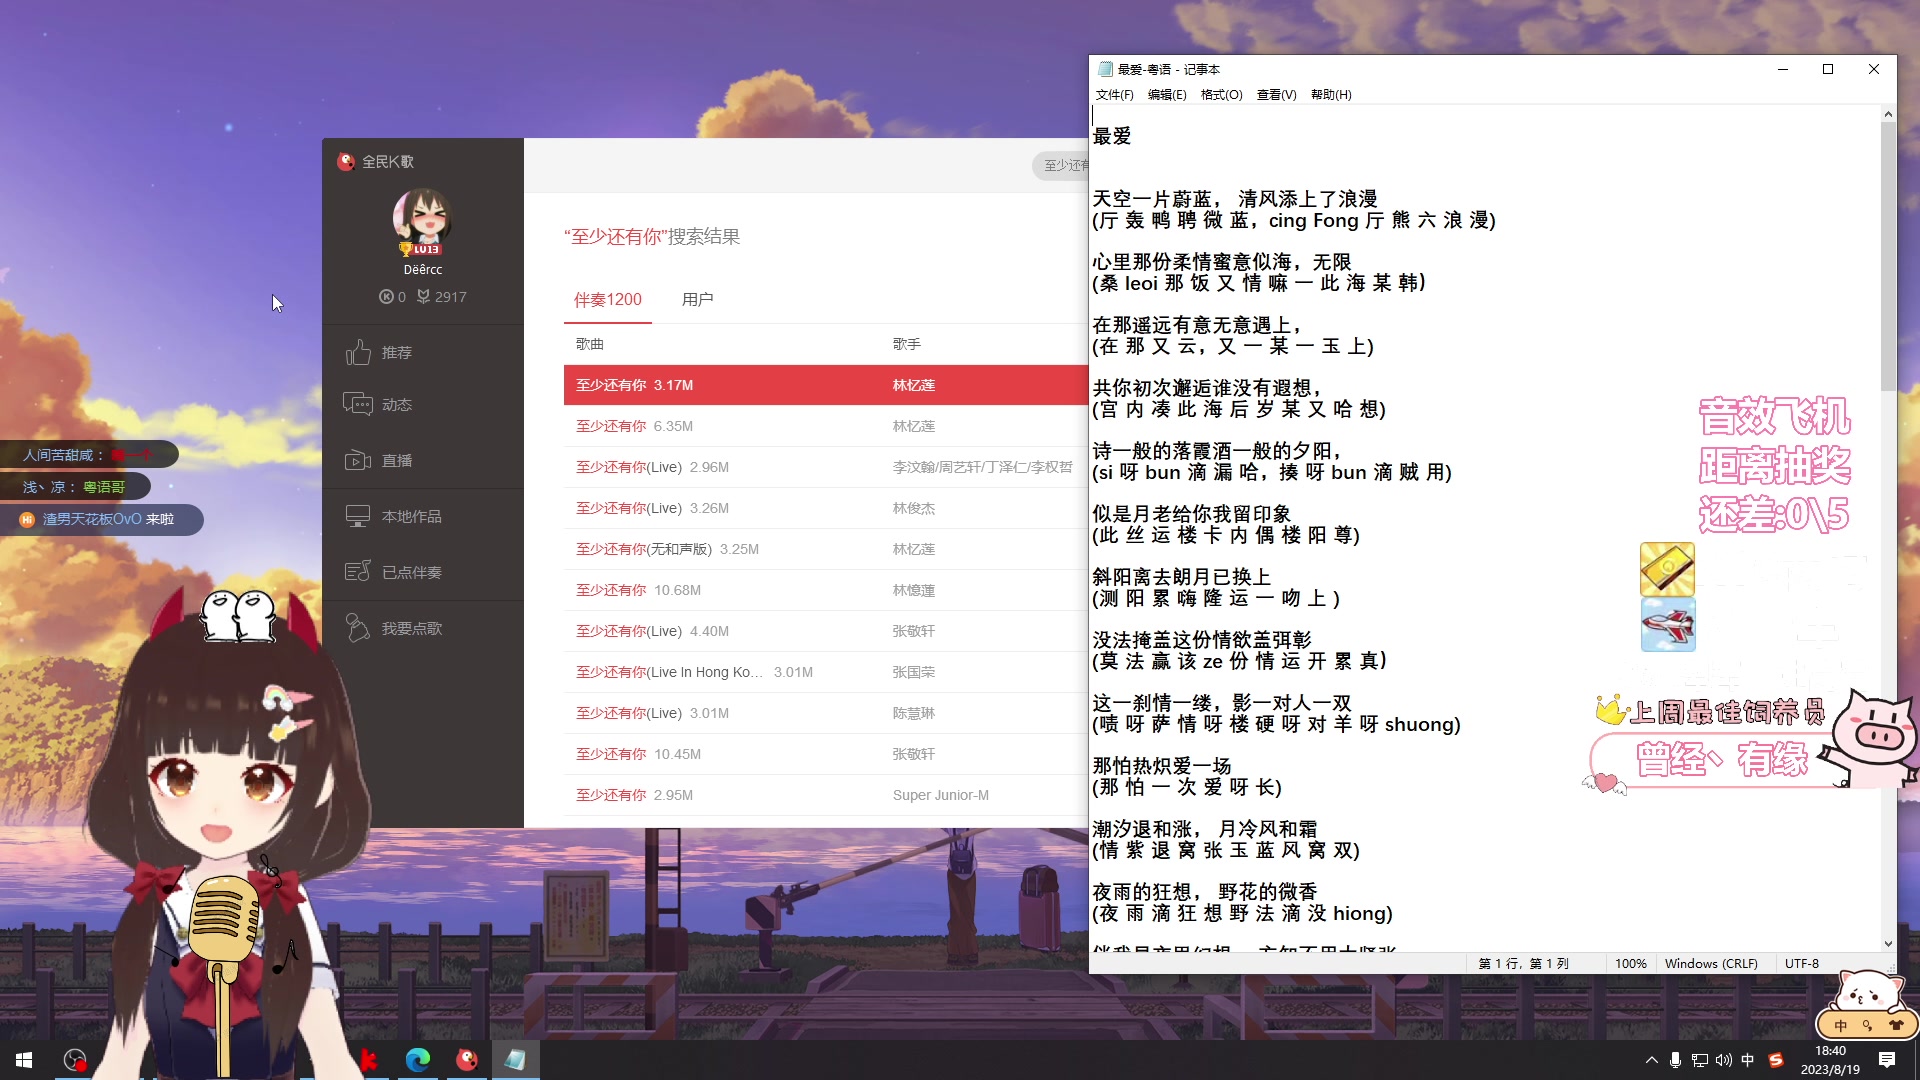Click the search box showing 至少还有你
The height and width of the screenshot is (1080, 1920).
pyautogui.click(x=1060, y=165)
